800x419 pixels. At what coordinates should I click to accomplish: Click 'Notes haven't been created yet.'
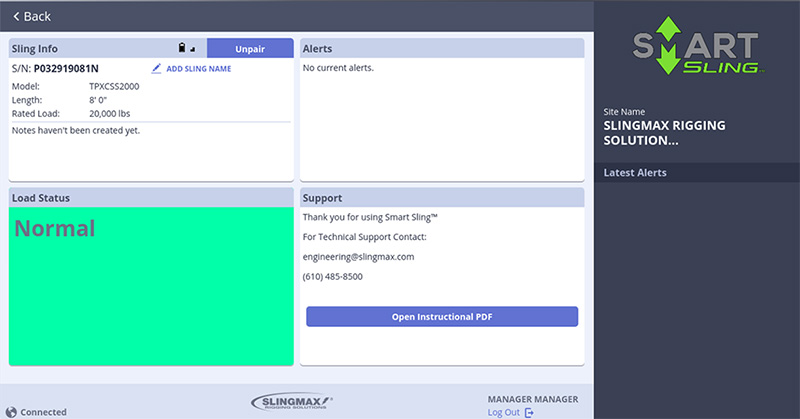[76, 130]
